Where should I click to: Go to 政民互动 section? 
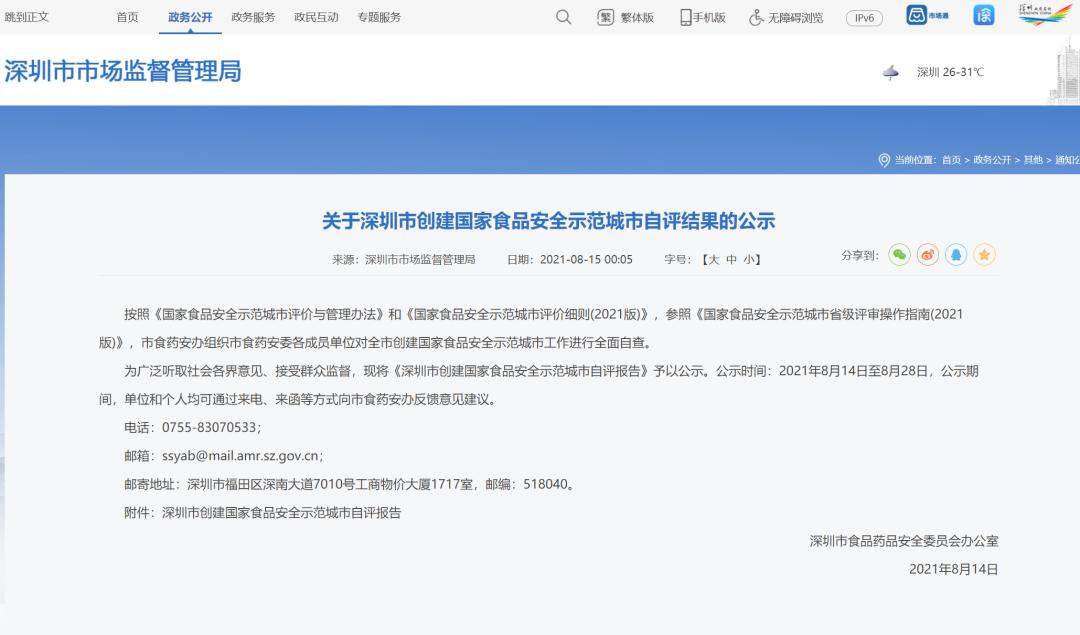[316, 17]
